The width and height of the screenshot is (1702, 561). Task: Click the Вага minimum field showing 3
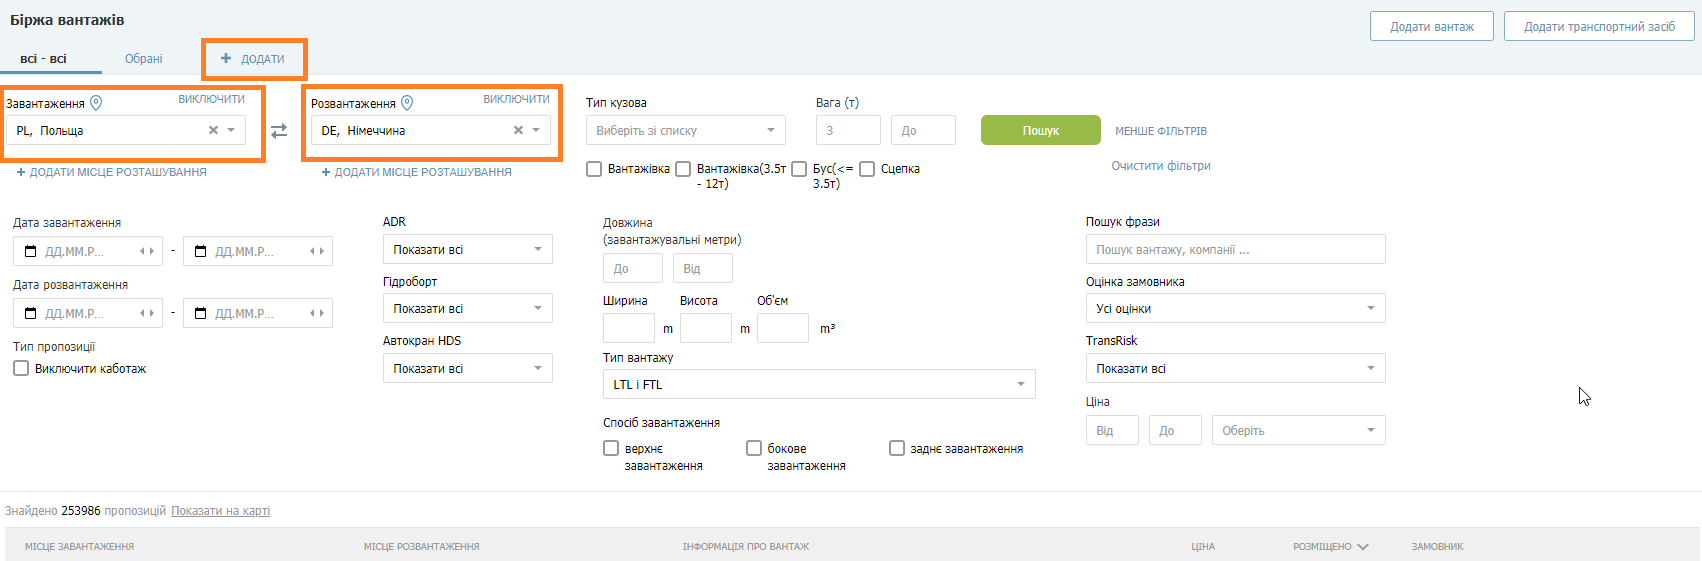848,130
